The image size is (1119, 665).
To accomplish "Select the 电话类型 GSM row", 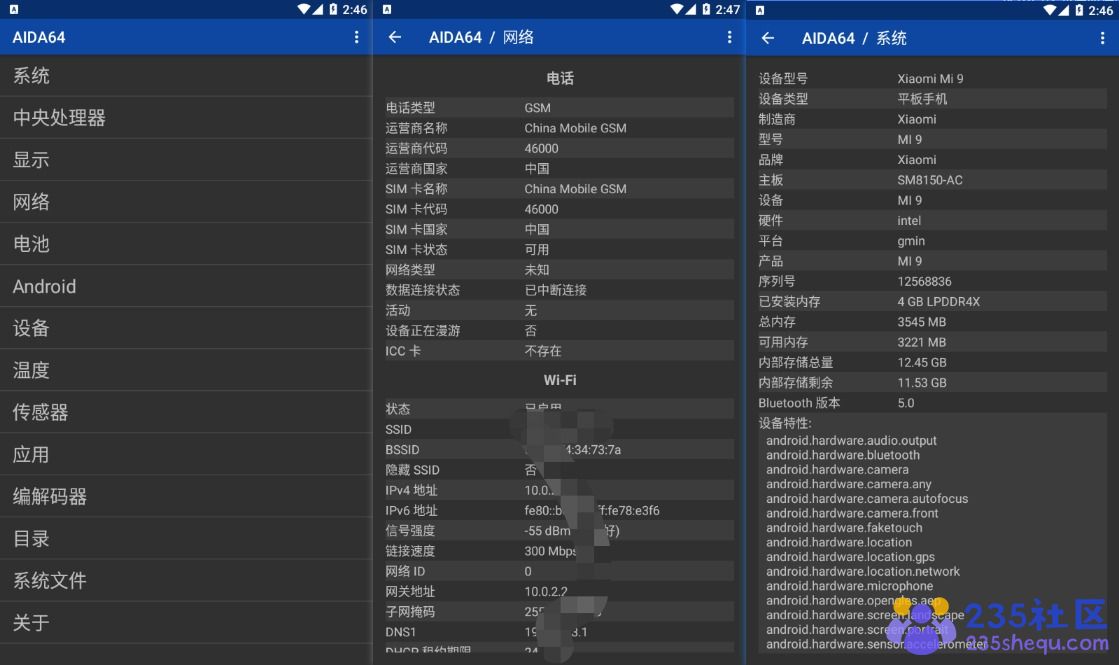I will [560, 108].
